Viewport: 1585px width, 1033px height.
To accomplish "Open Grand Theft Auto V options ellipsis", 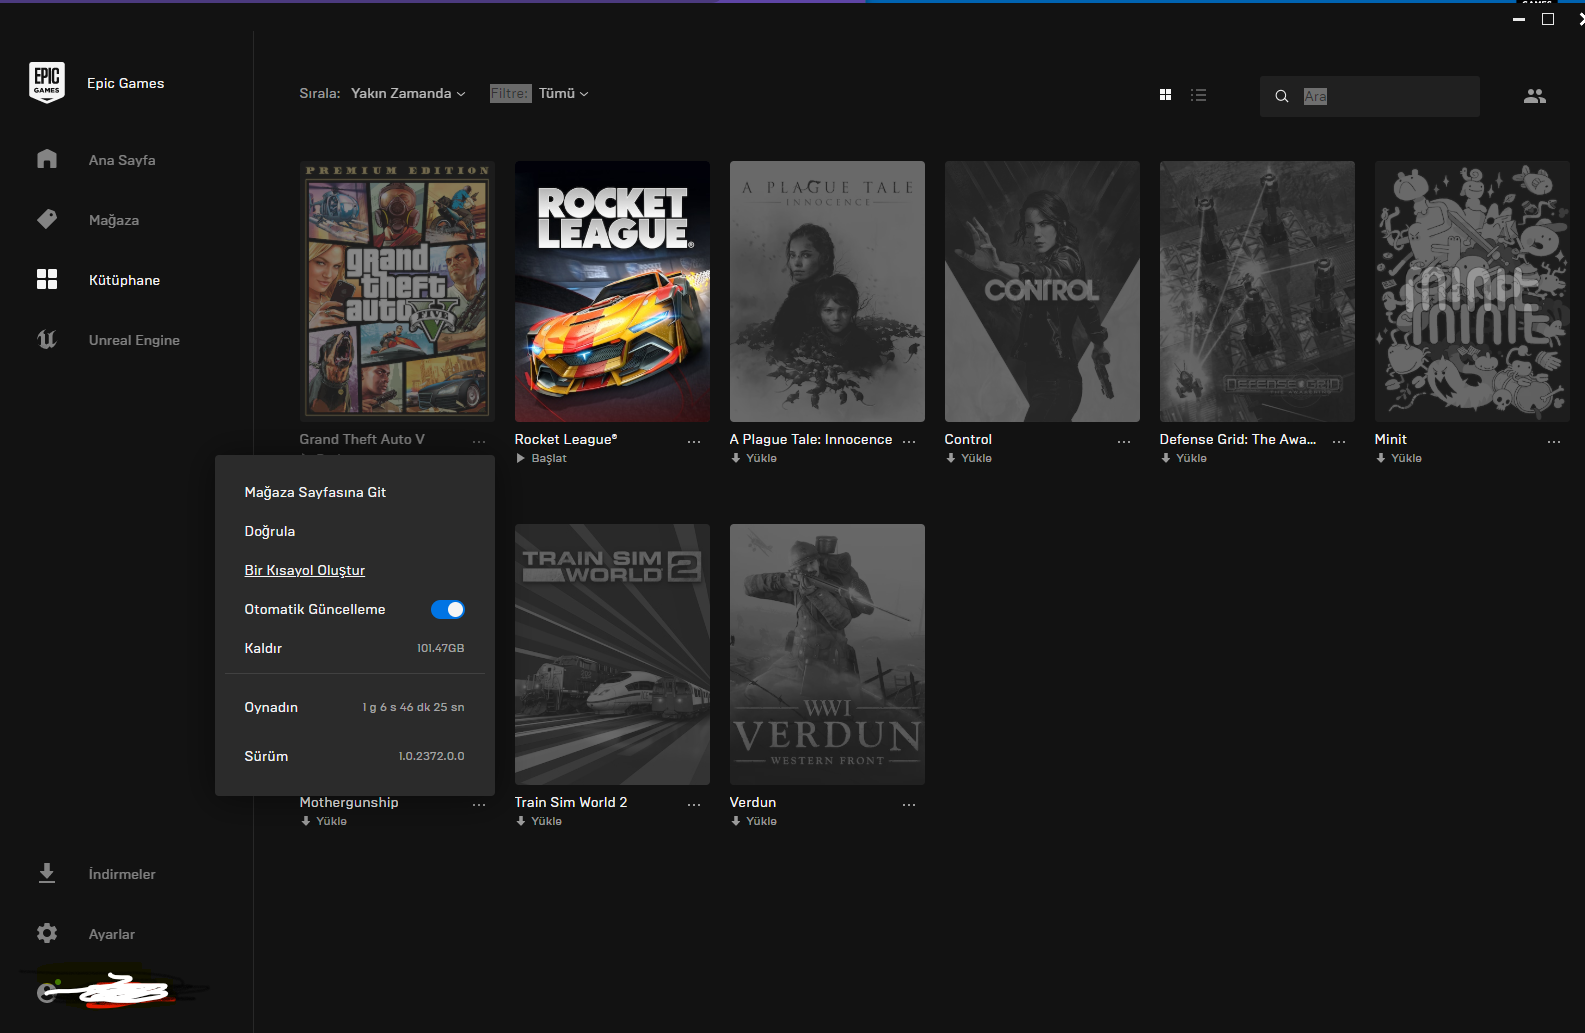I will tap(479, 441).
